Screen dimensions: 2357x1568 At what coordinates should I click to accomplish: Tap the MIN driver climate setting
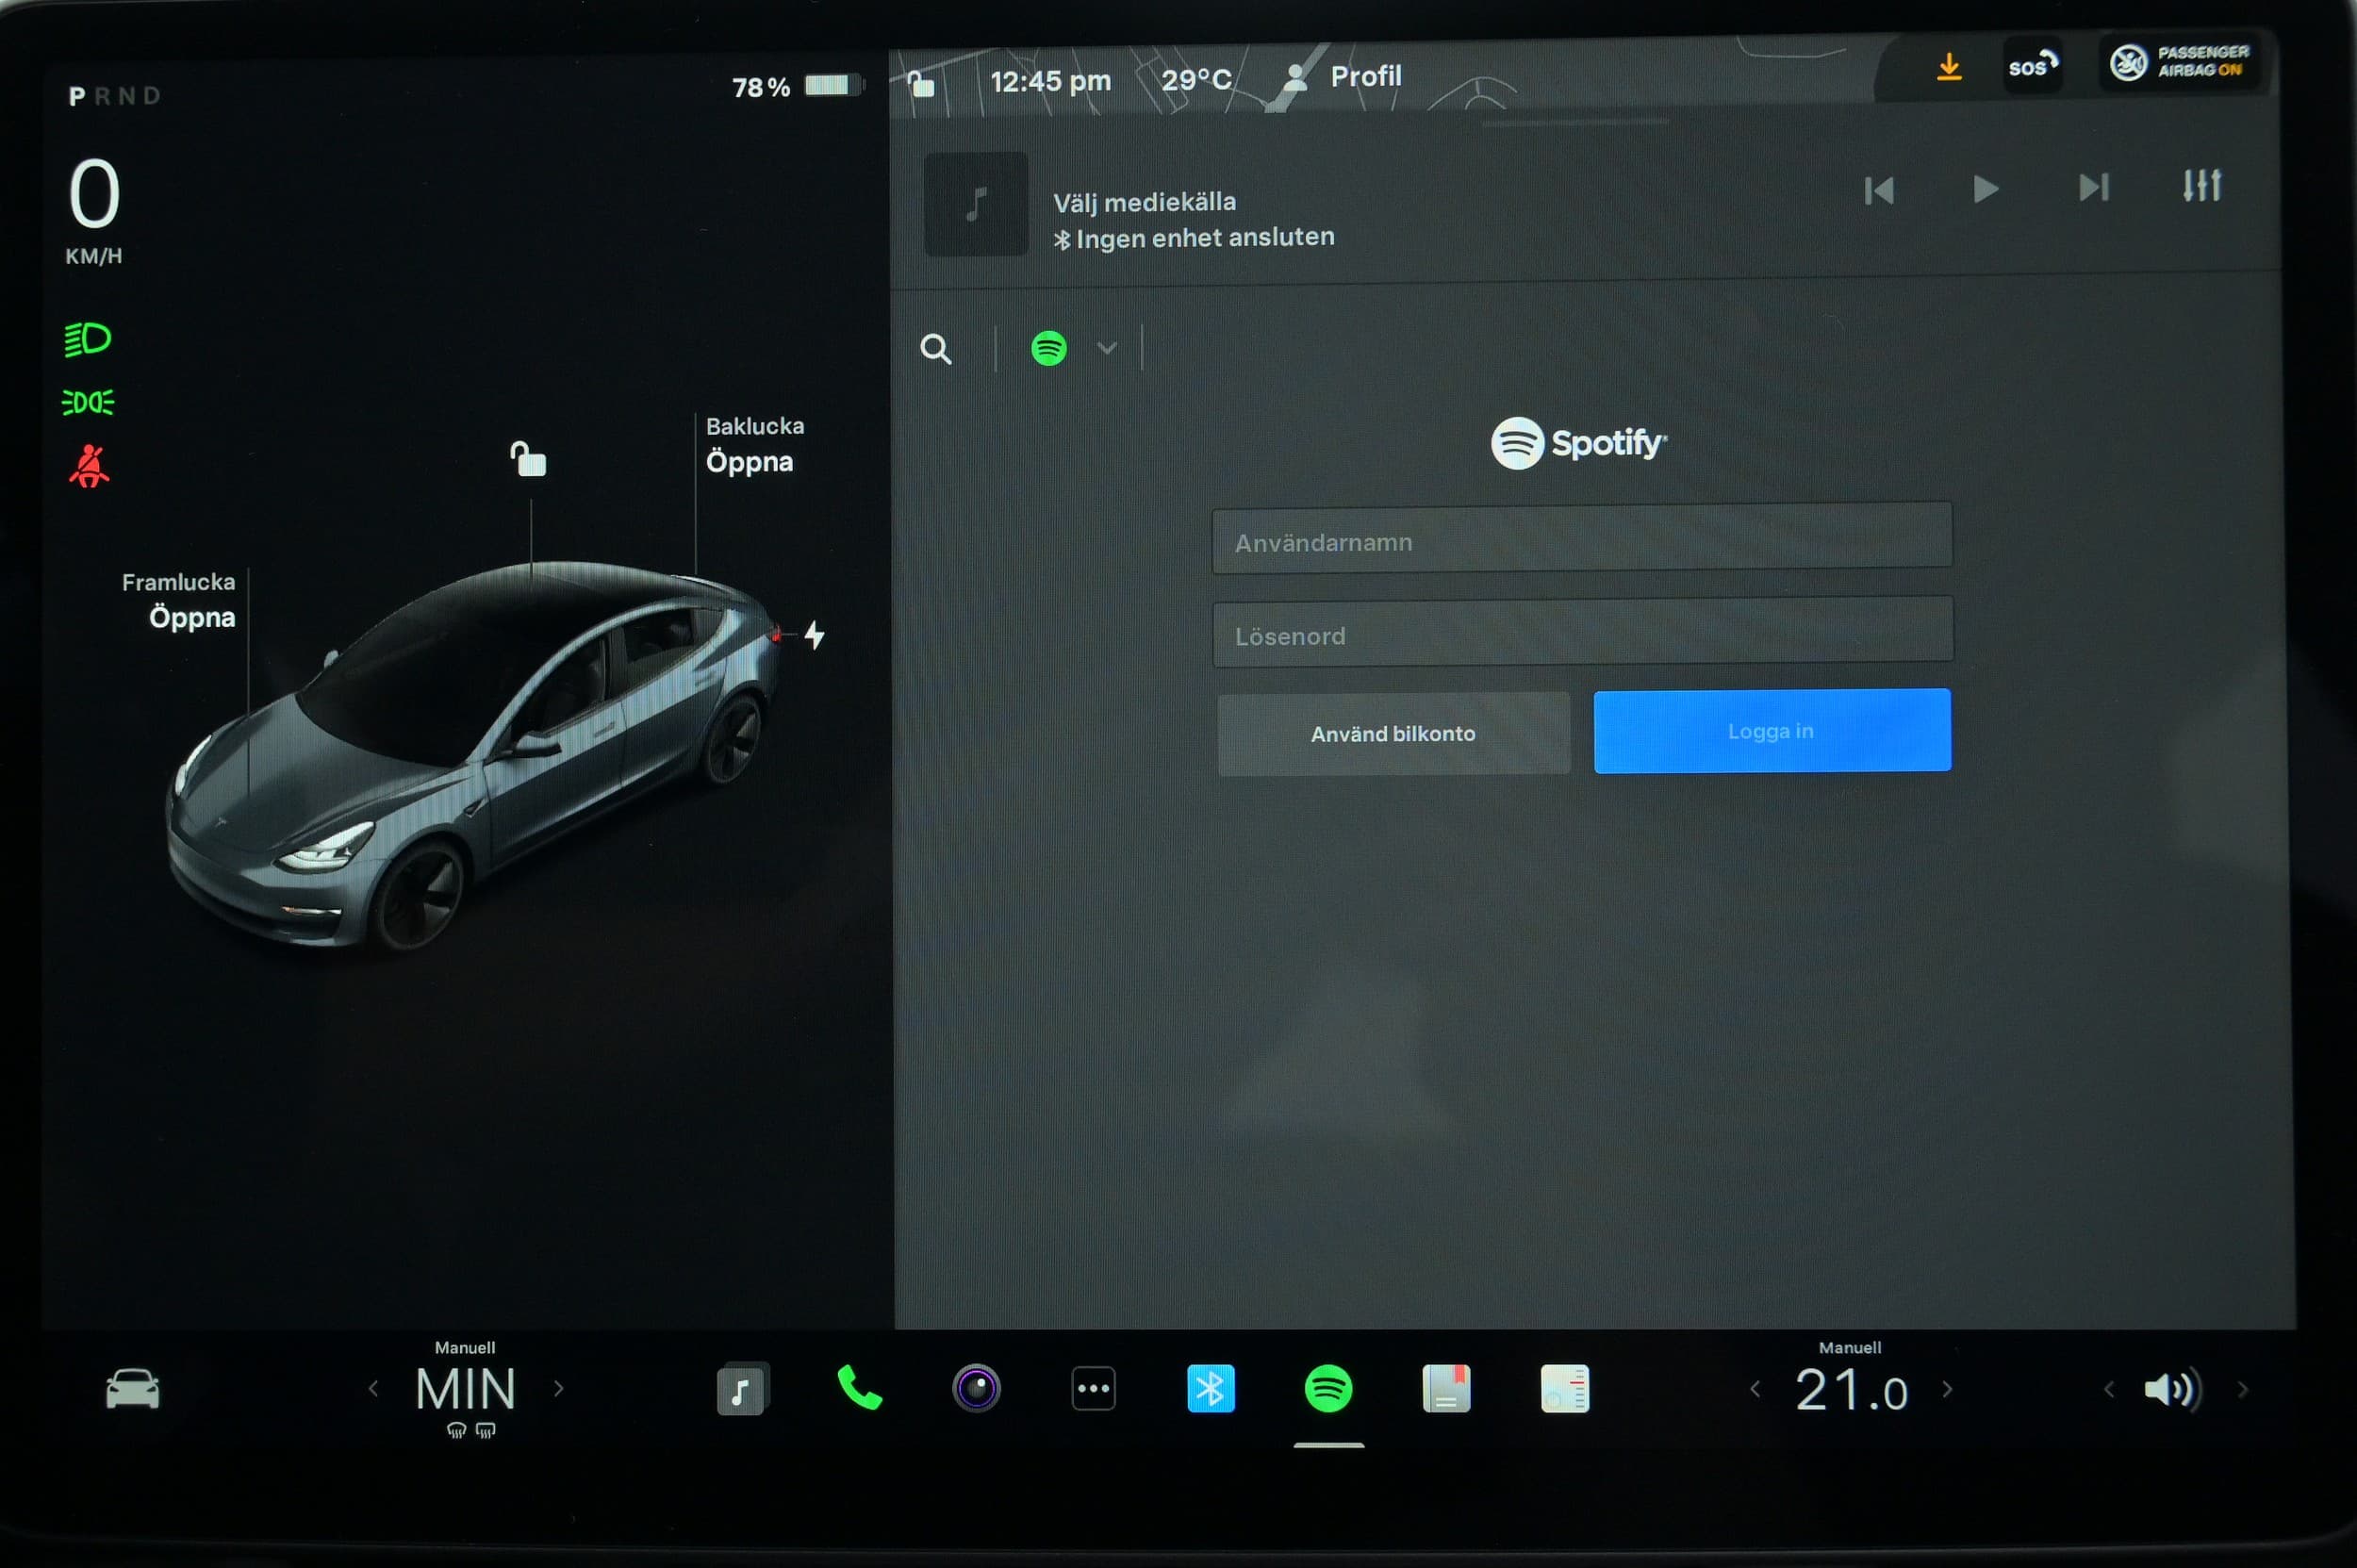click(466, 1389)
